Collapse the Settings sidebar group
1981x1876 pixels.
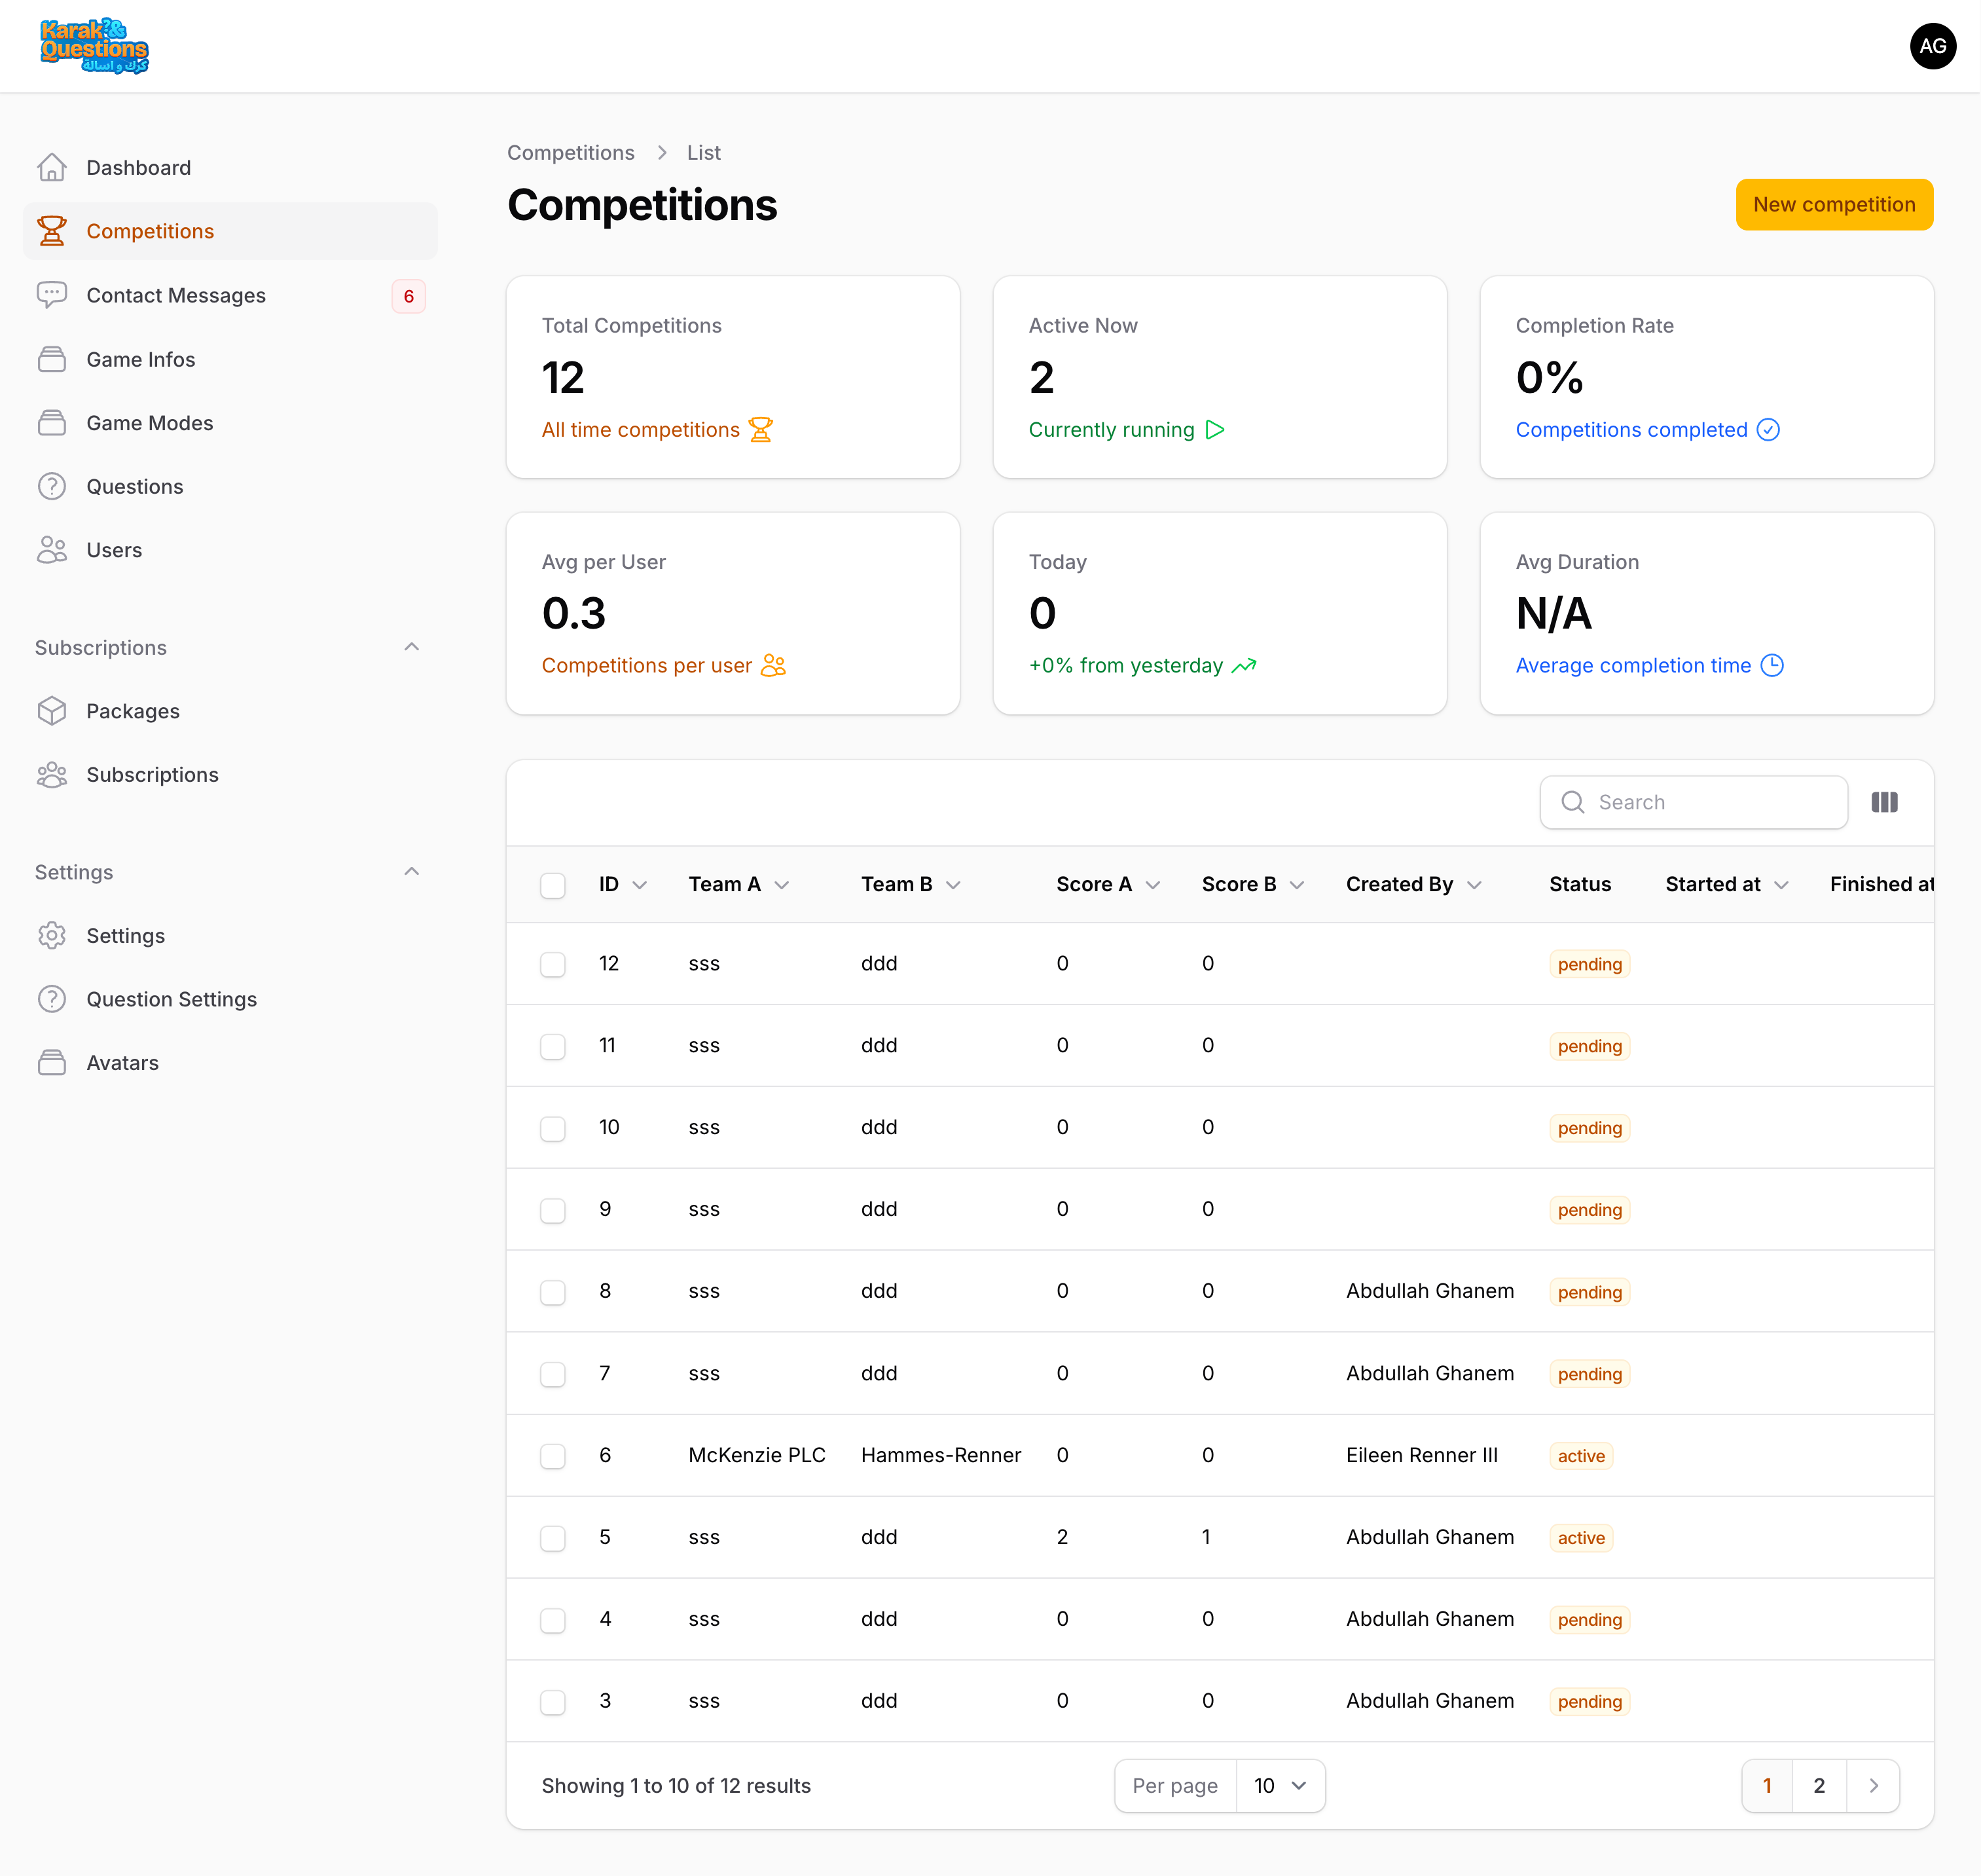[x=411, y=872]
